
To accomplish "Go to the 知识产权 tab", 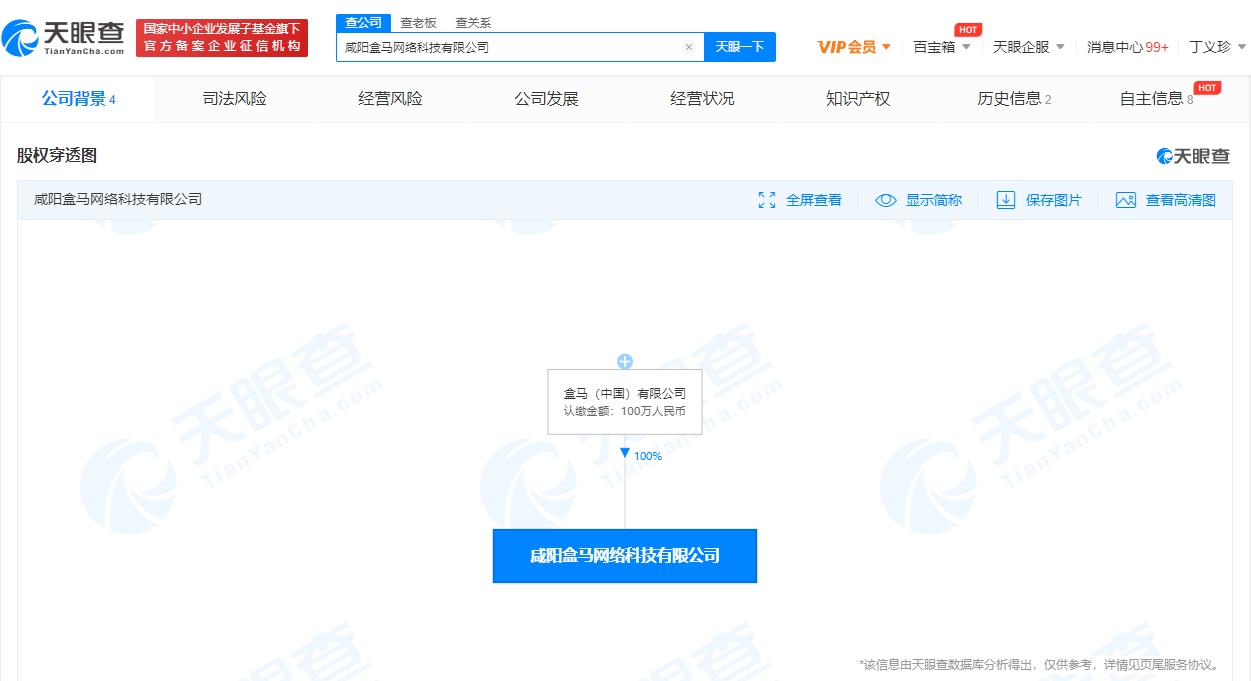I will pos(857,98).
